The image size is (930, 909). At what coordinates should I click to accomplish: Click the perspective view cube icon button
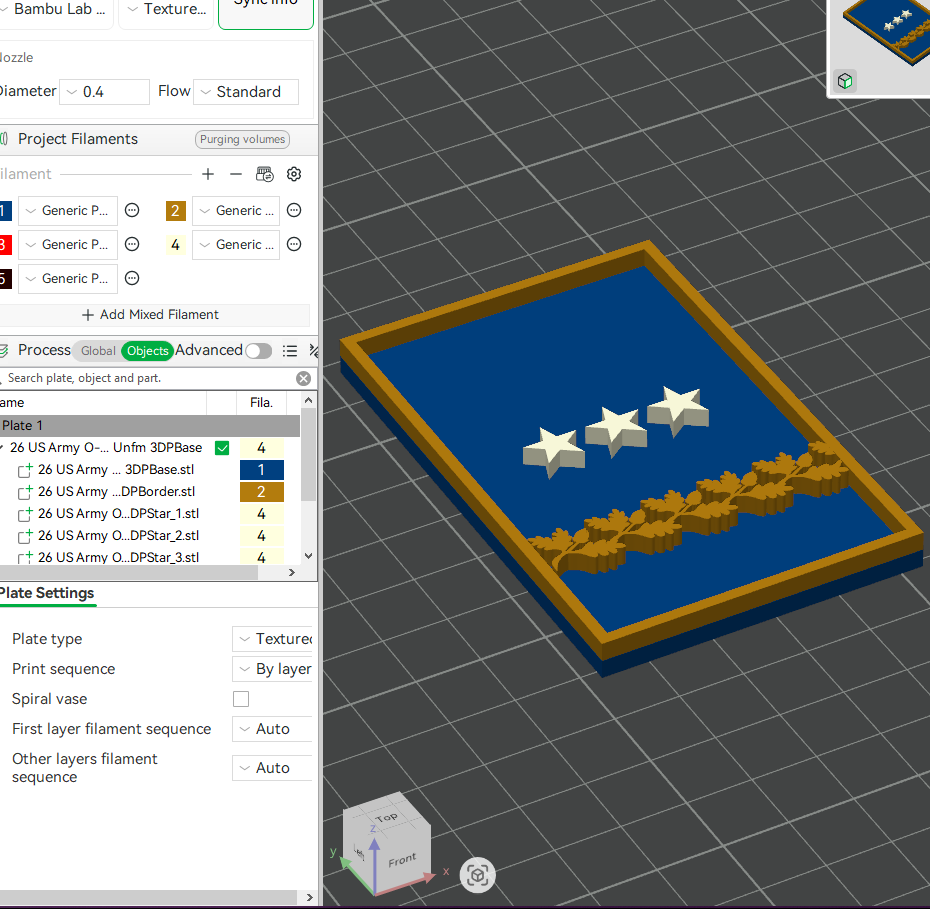477,875
